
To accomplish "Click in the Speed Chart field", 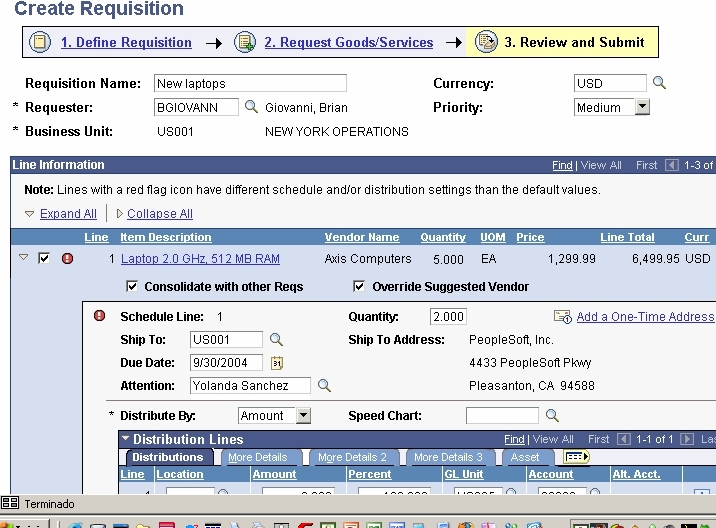I will tap(502, 415).
